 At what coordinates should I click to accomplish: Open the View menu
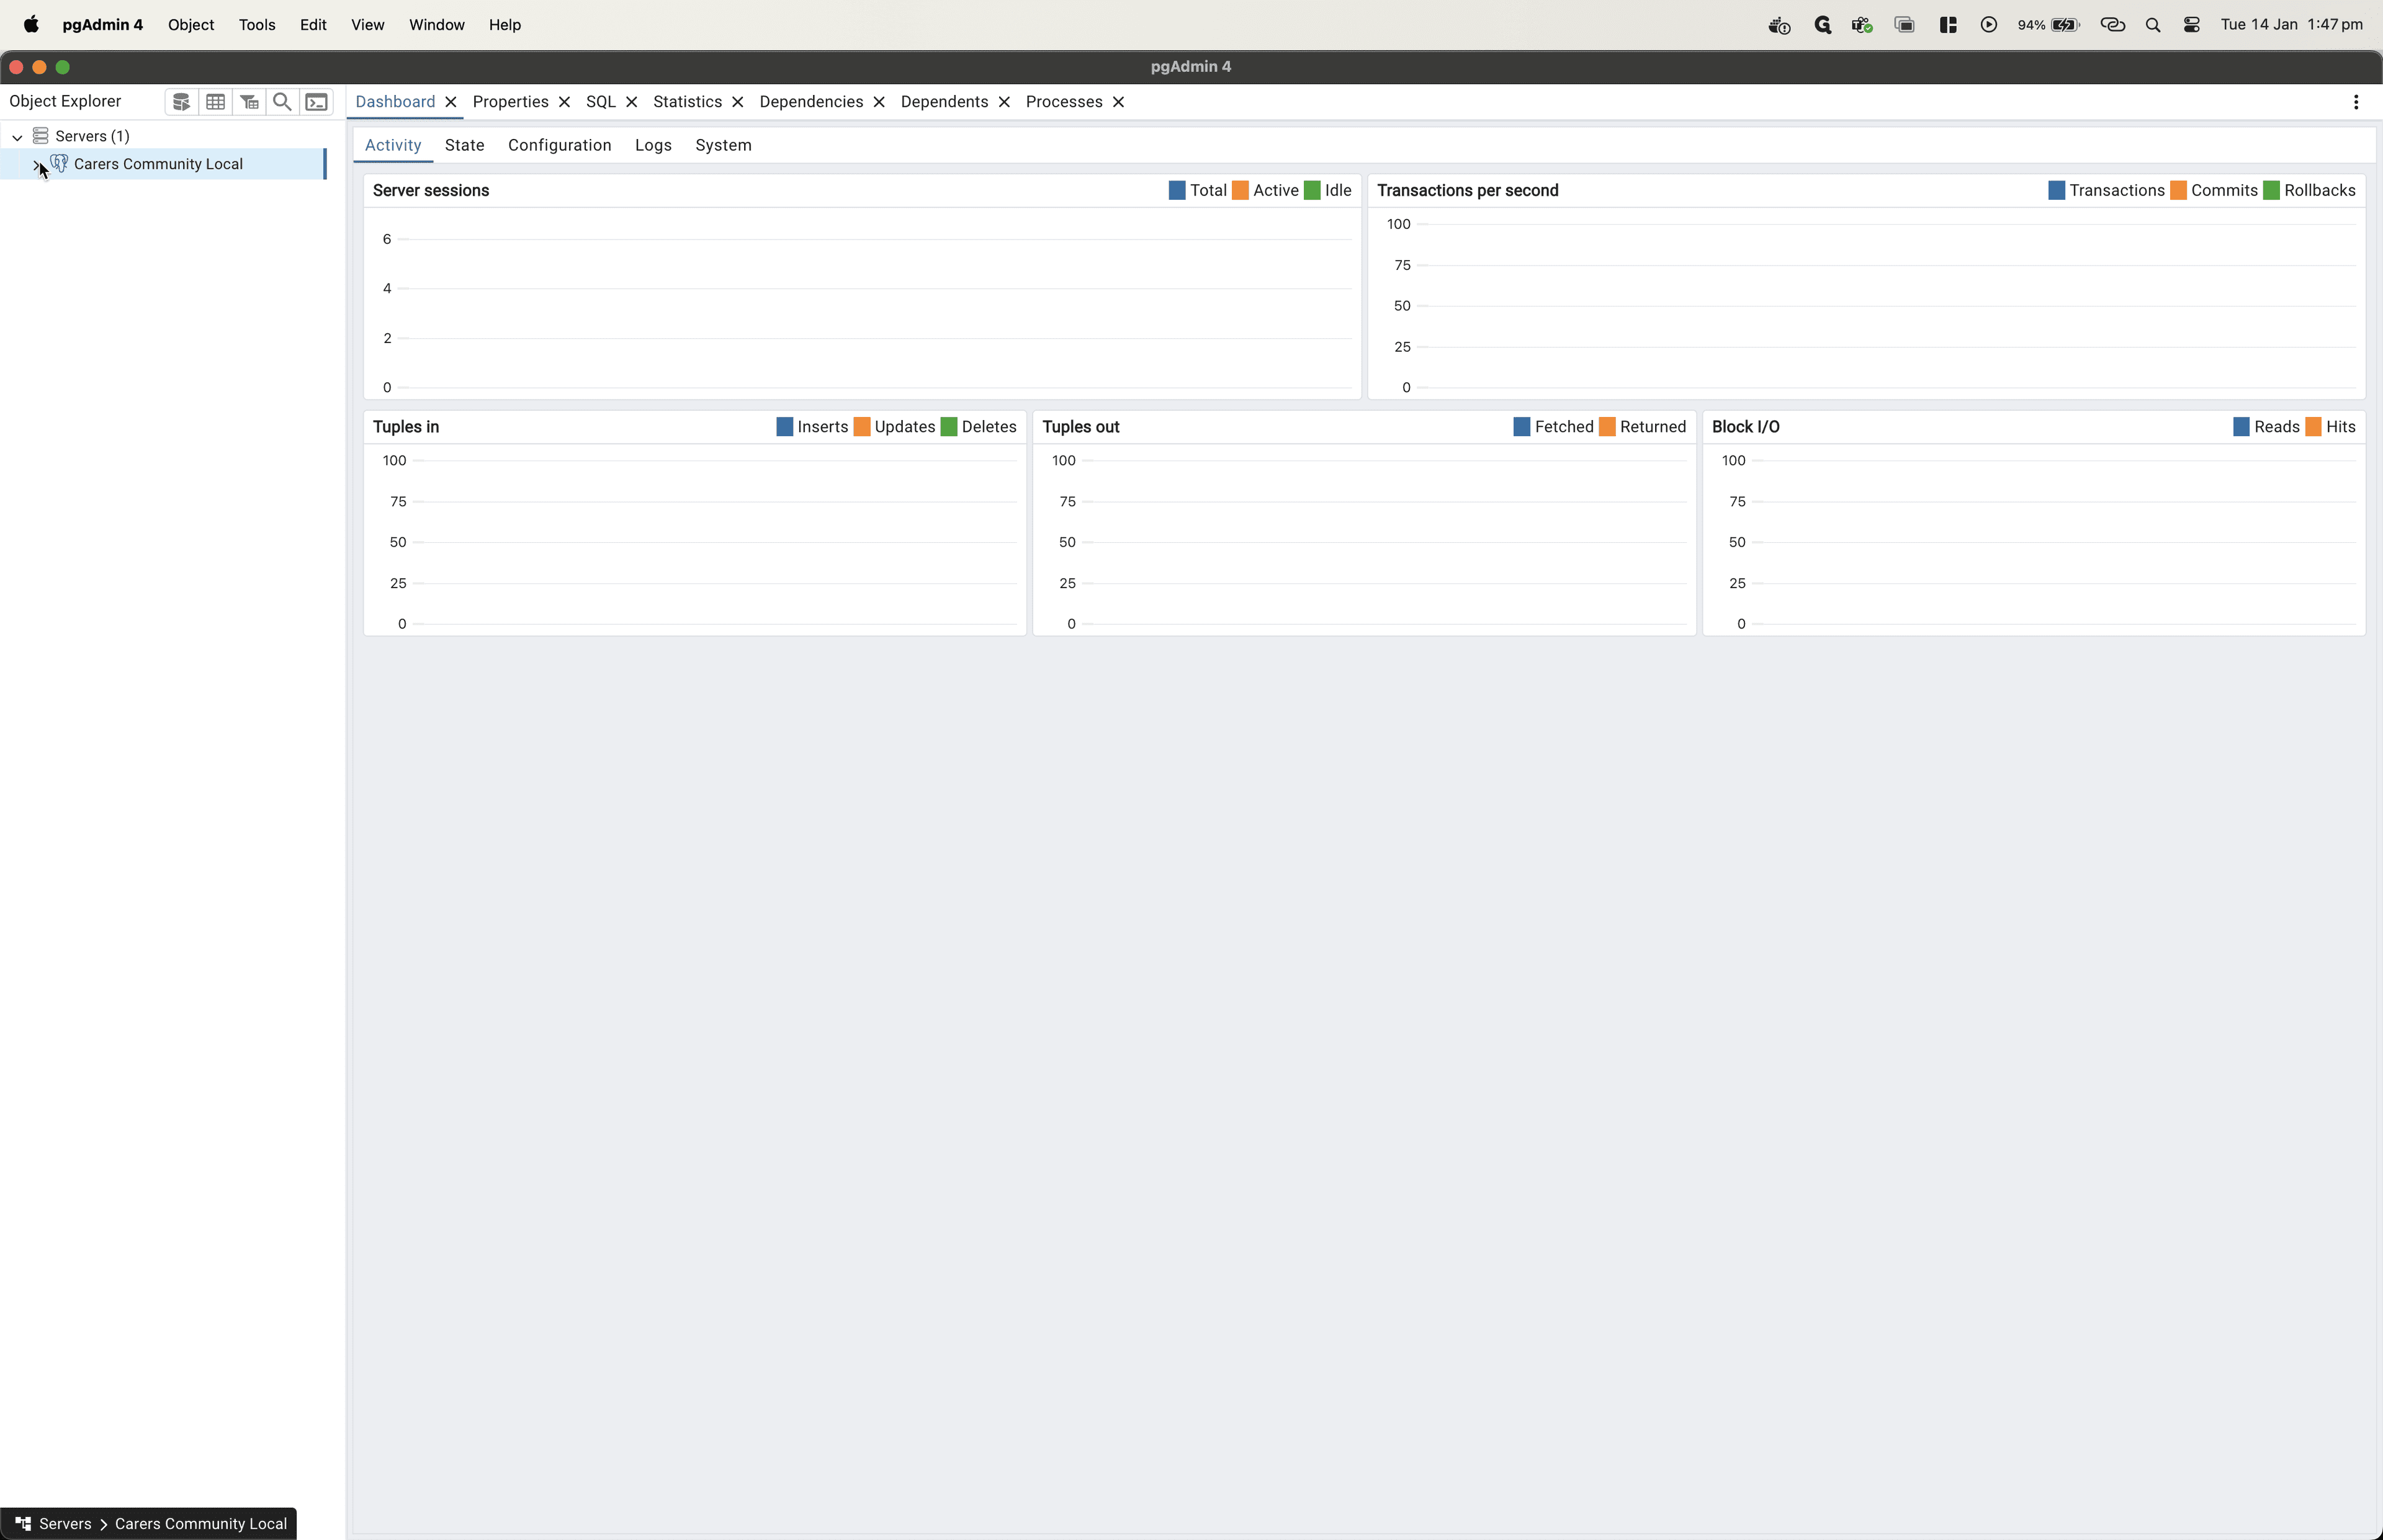[x=367, y=25]
